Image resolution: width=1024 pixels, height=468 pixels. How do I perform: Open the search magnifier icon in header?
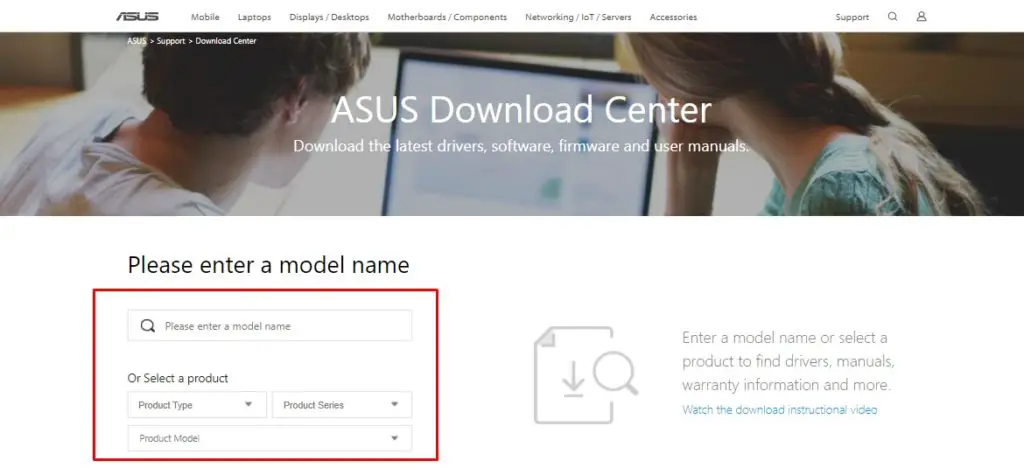893,16
